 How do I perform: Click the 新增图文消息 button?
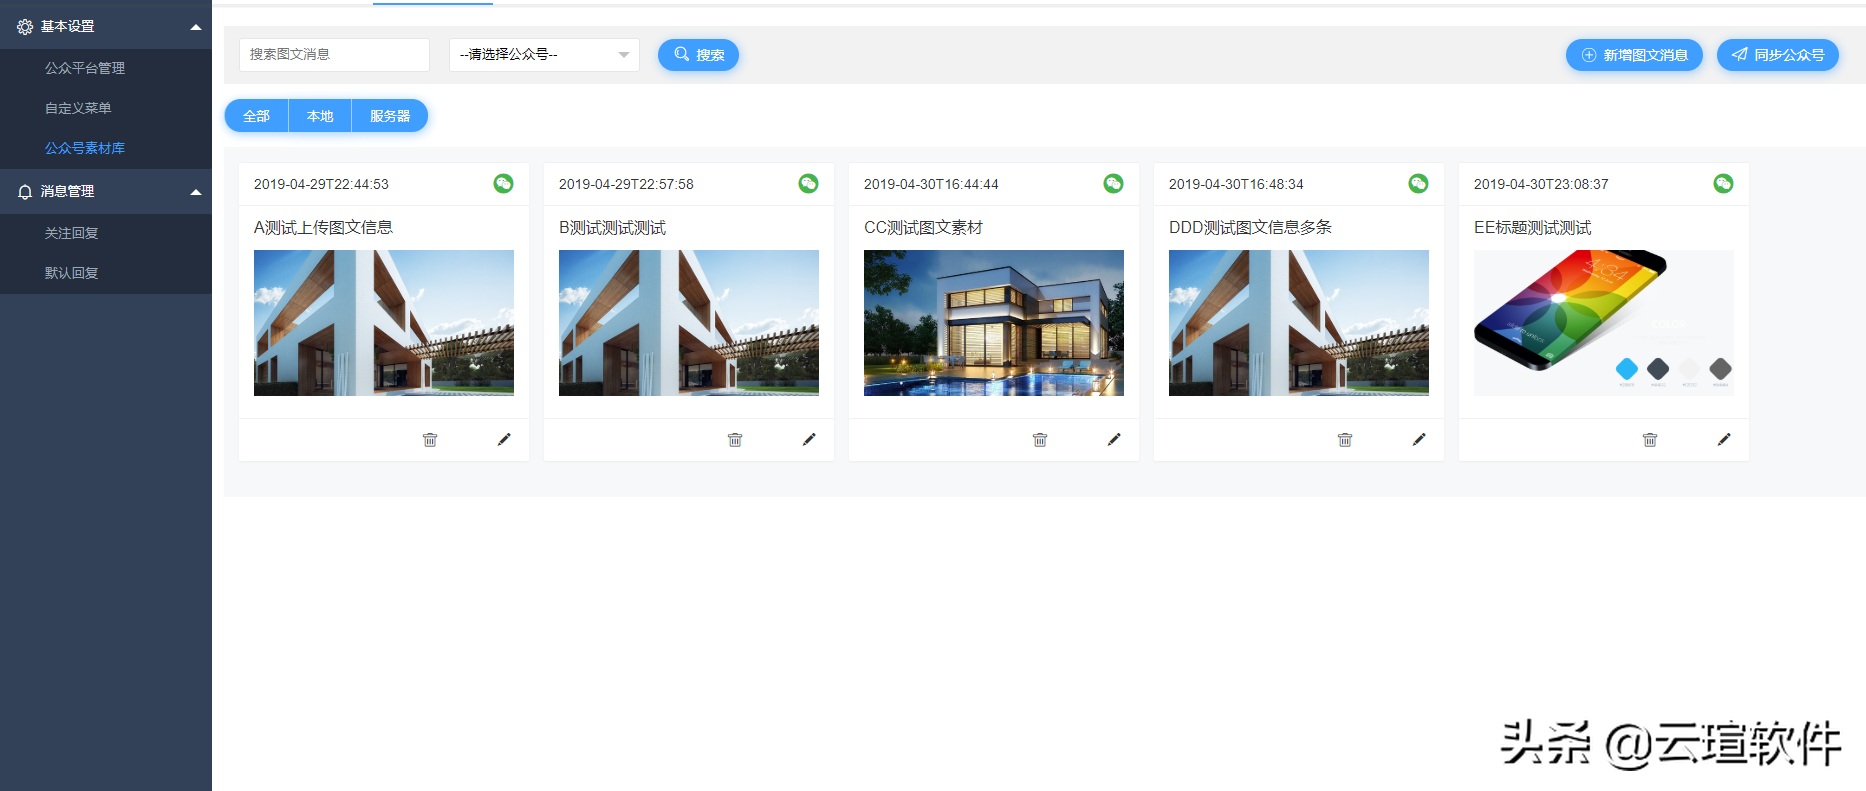(x=1634, y=55)
